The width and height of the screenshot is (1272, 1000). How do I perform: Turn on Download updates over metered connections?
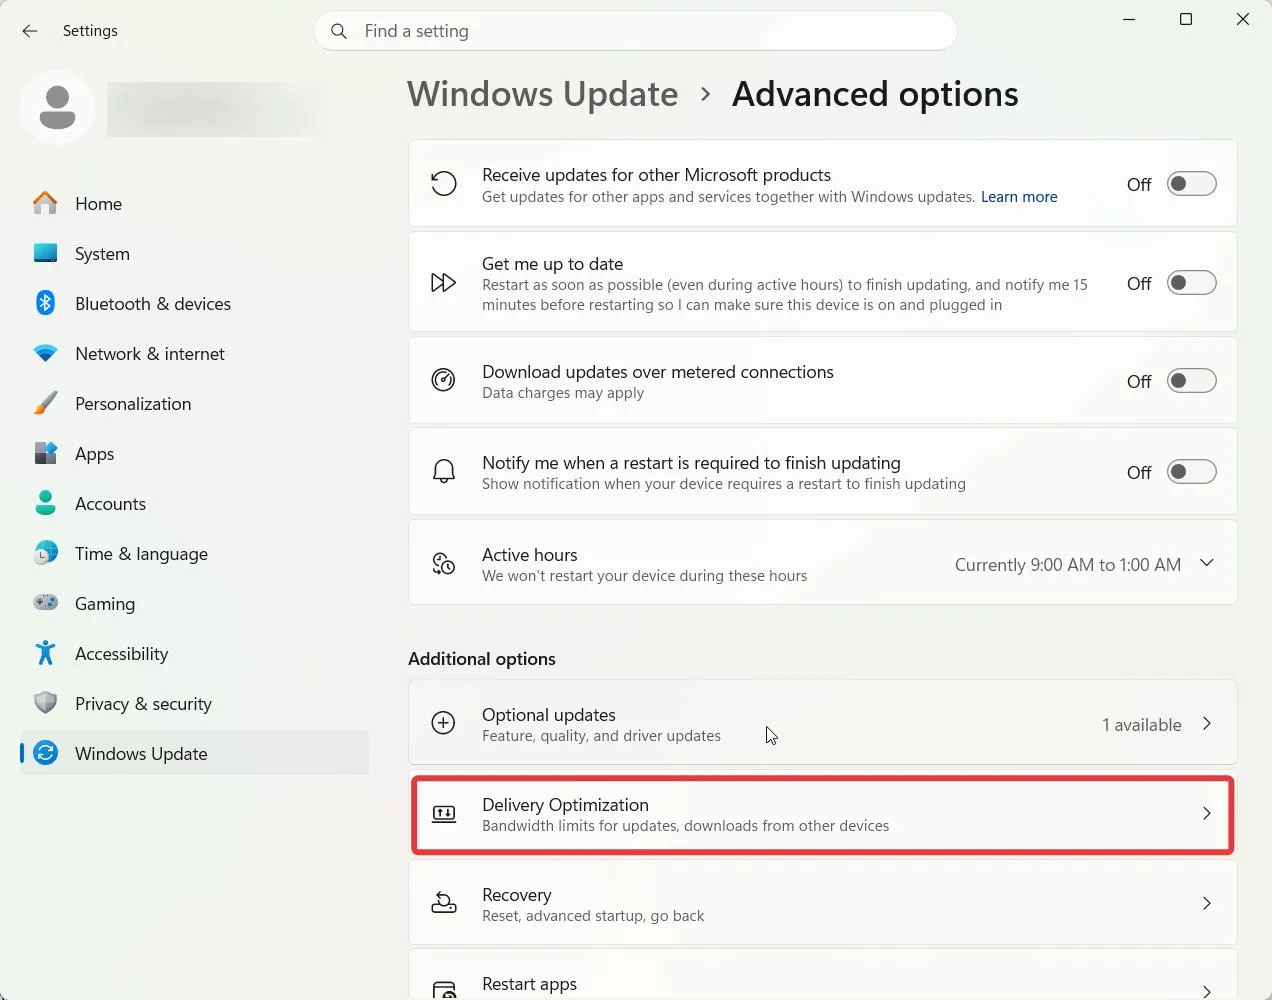[1191, 381]
